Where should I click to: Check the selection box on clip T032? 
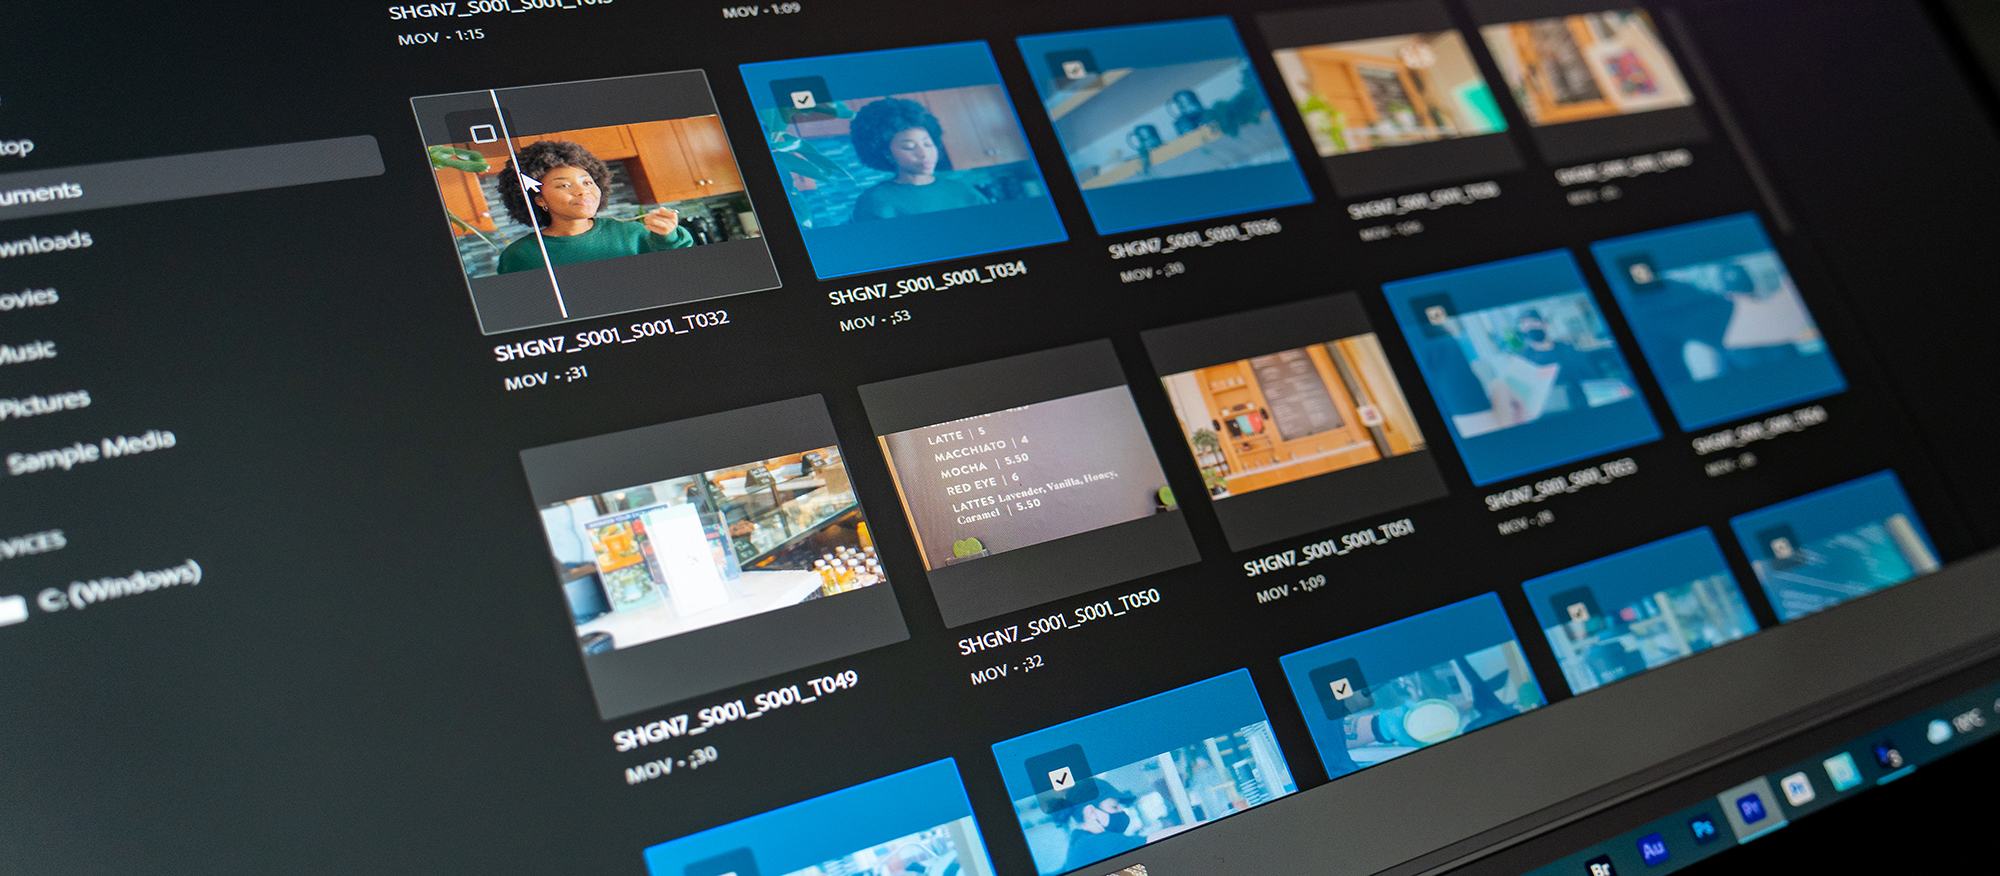click(483, 133)
